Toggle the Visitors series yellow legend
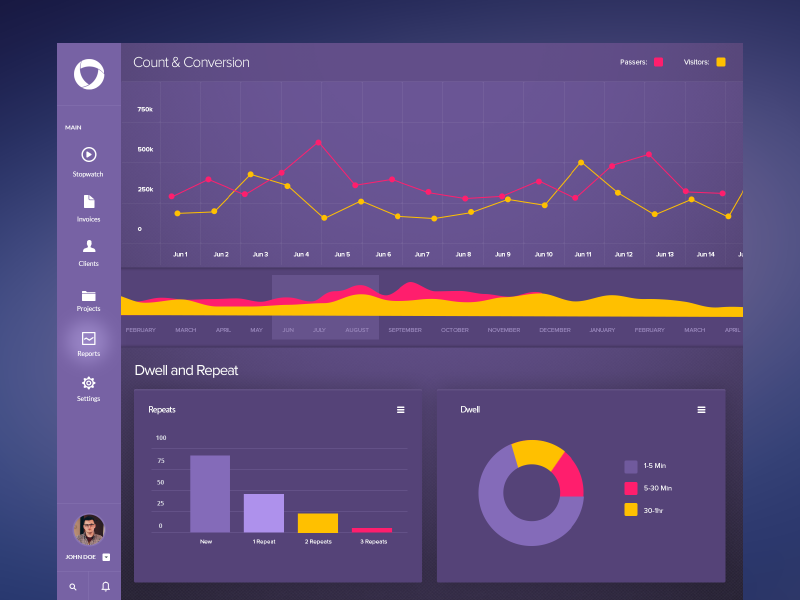 721,62
